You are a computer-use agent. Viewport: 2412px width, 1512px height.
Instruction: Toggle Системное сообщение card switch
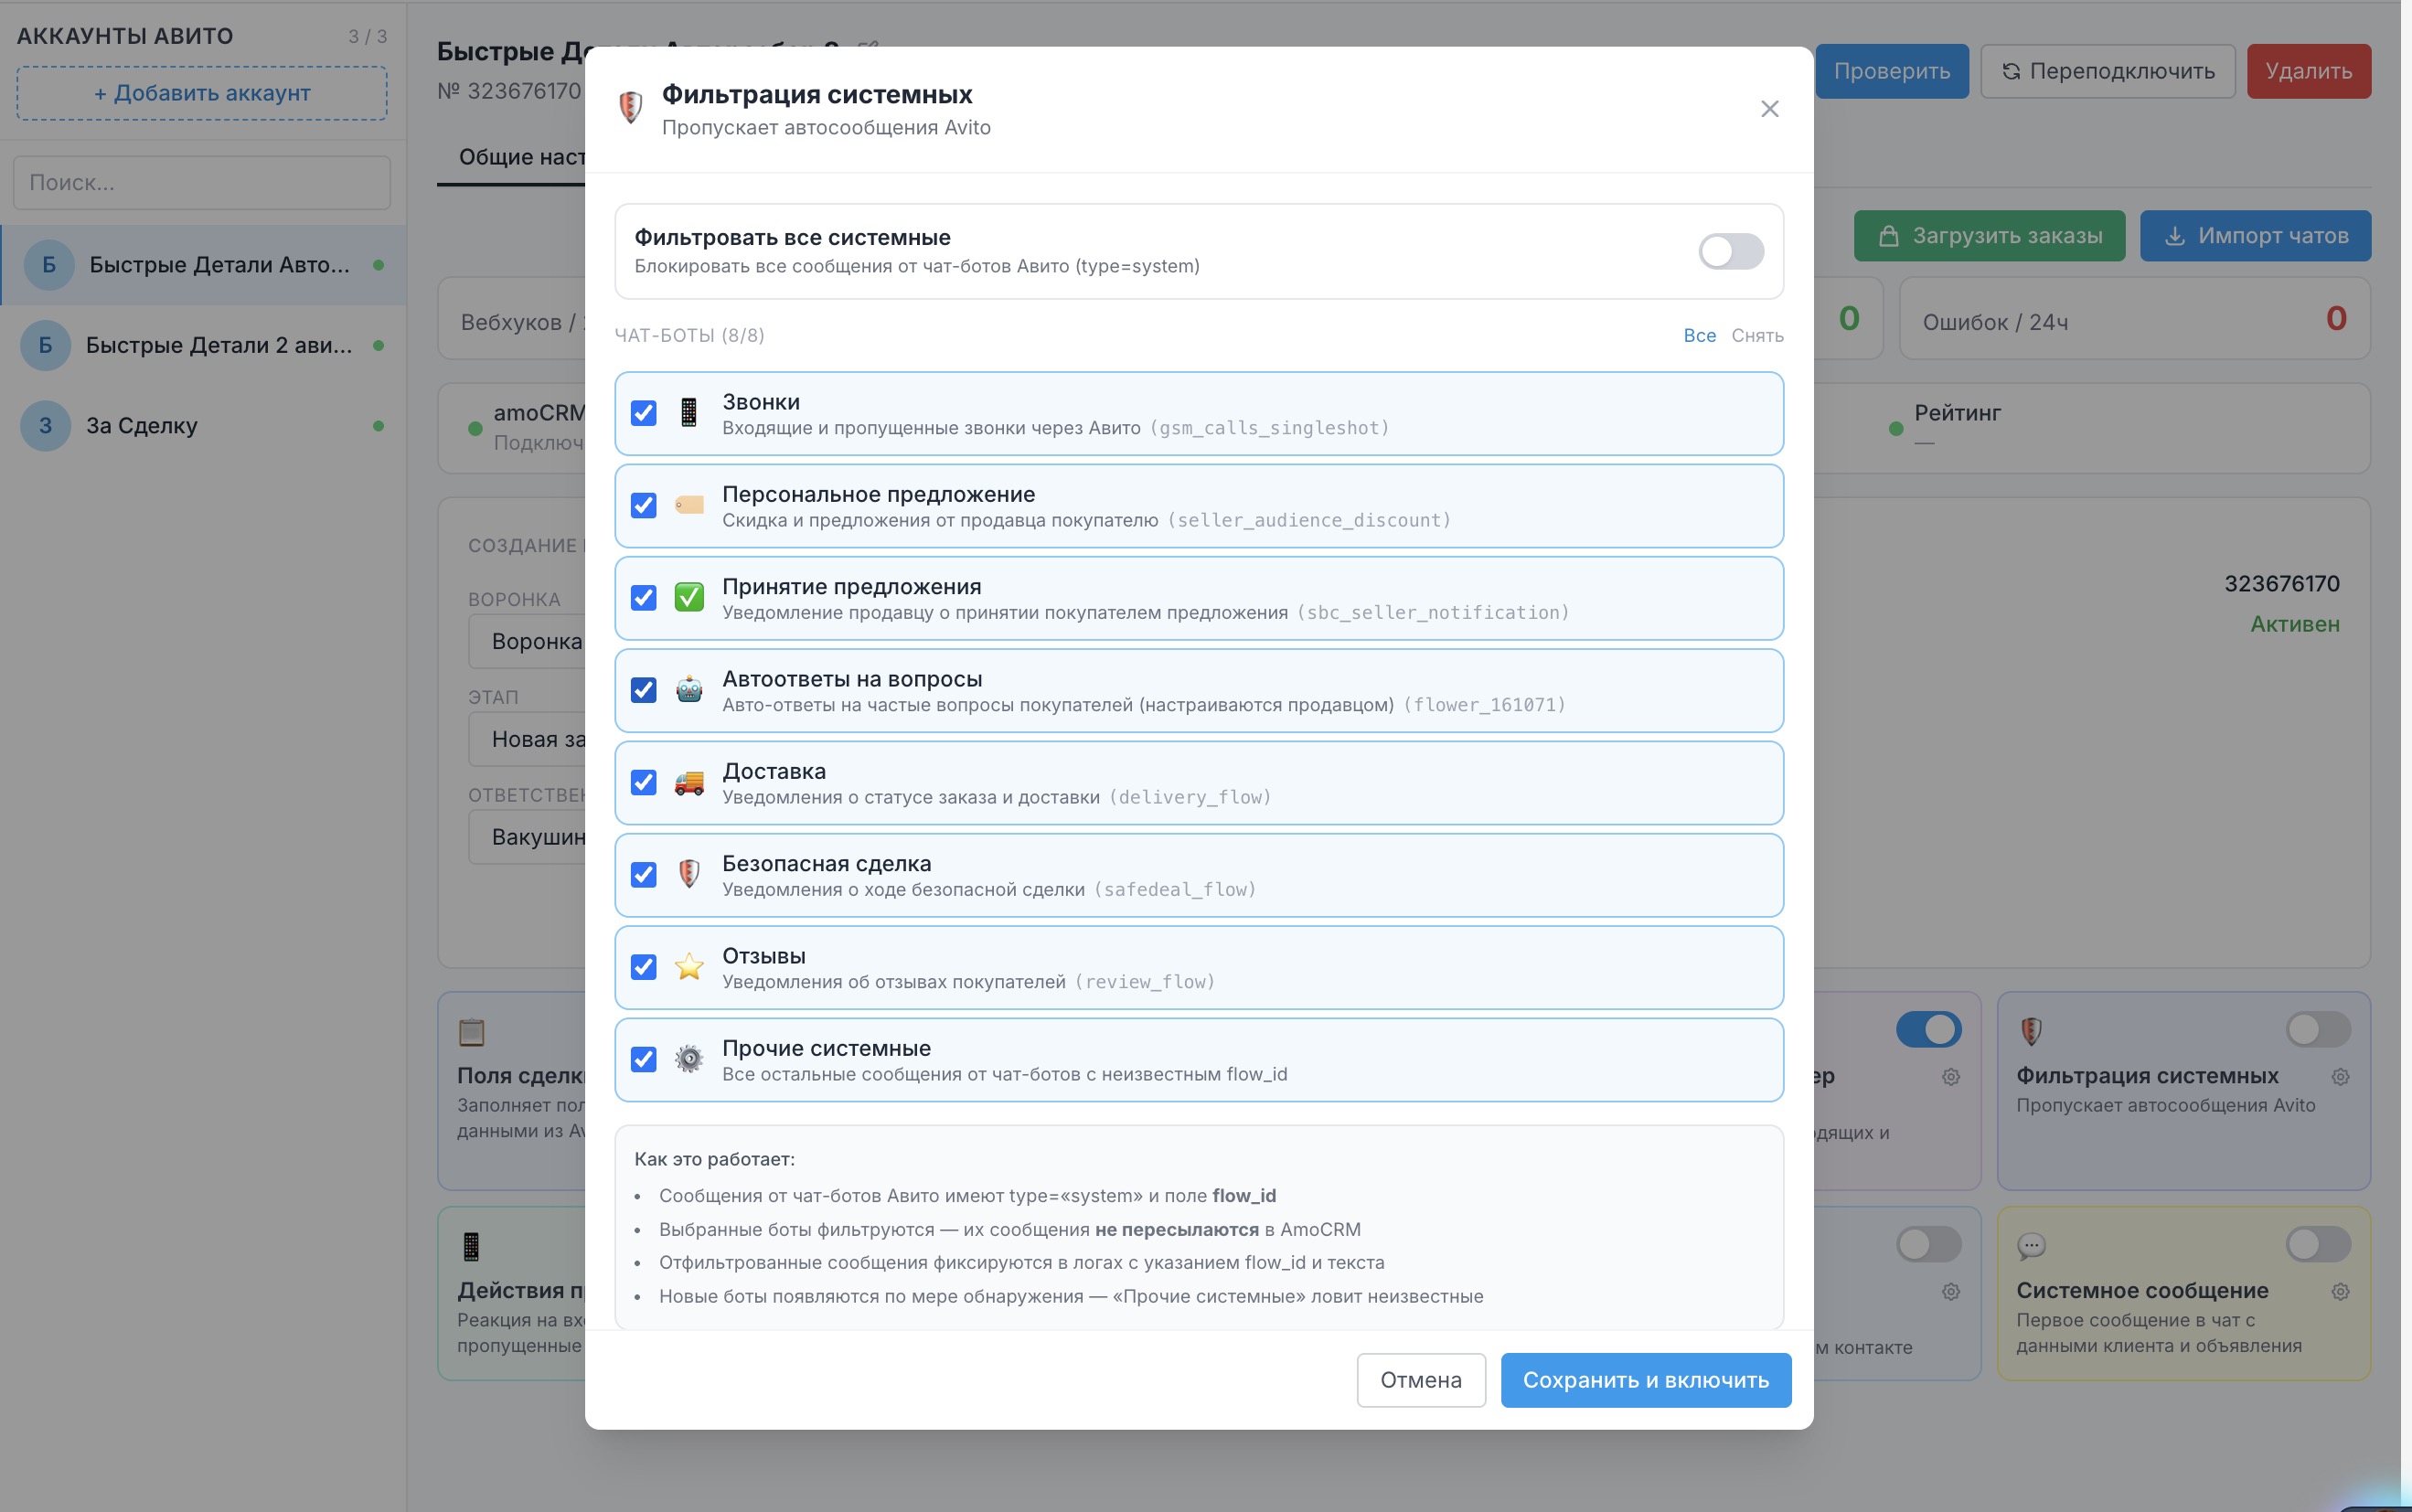click(x=2318, y=1244)
